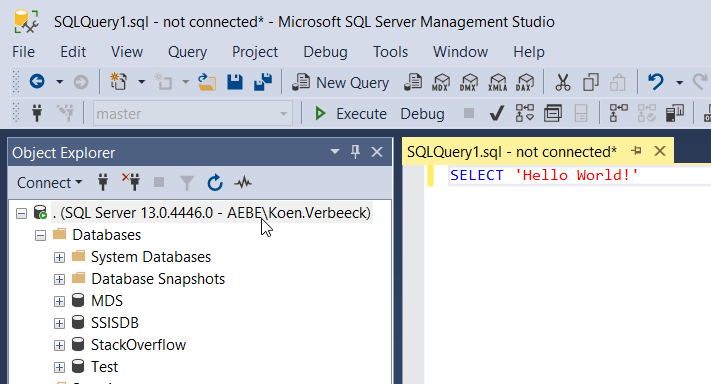
Task: Expand the System Databases folder
Action: point(59,258)
